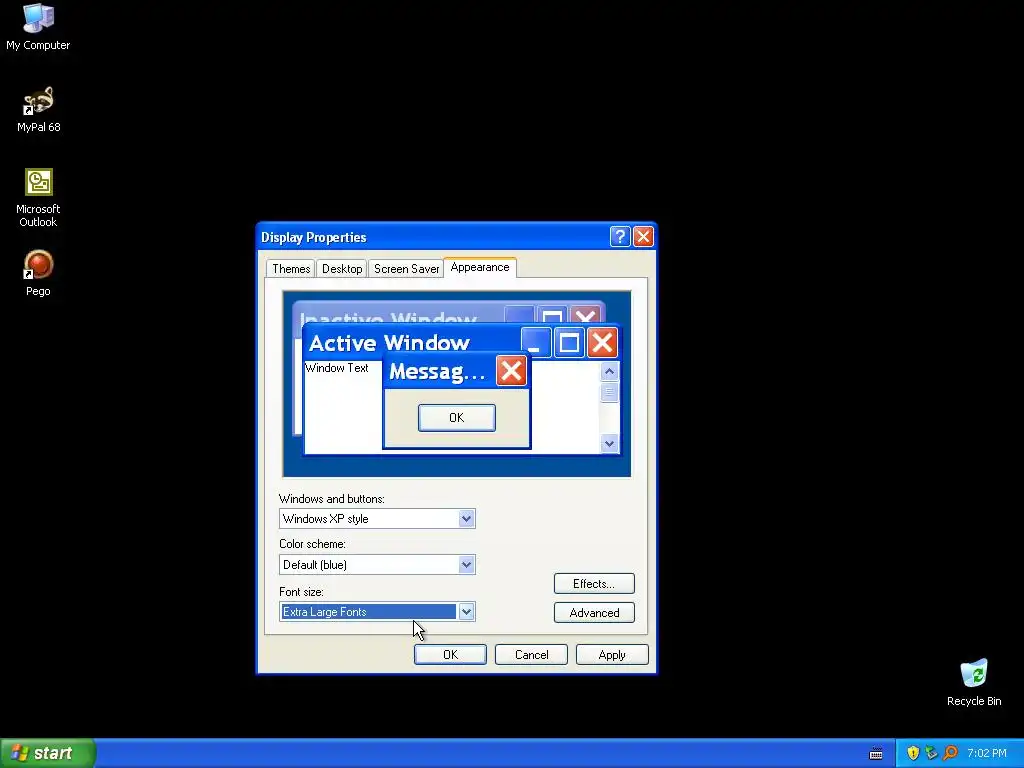Click the Advanced button
1024x768 pixels.
[594, 613]
